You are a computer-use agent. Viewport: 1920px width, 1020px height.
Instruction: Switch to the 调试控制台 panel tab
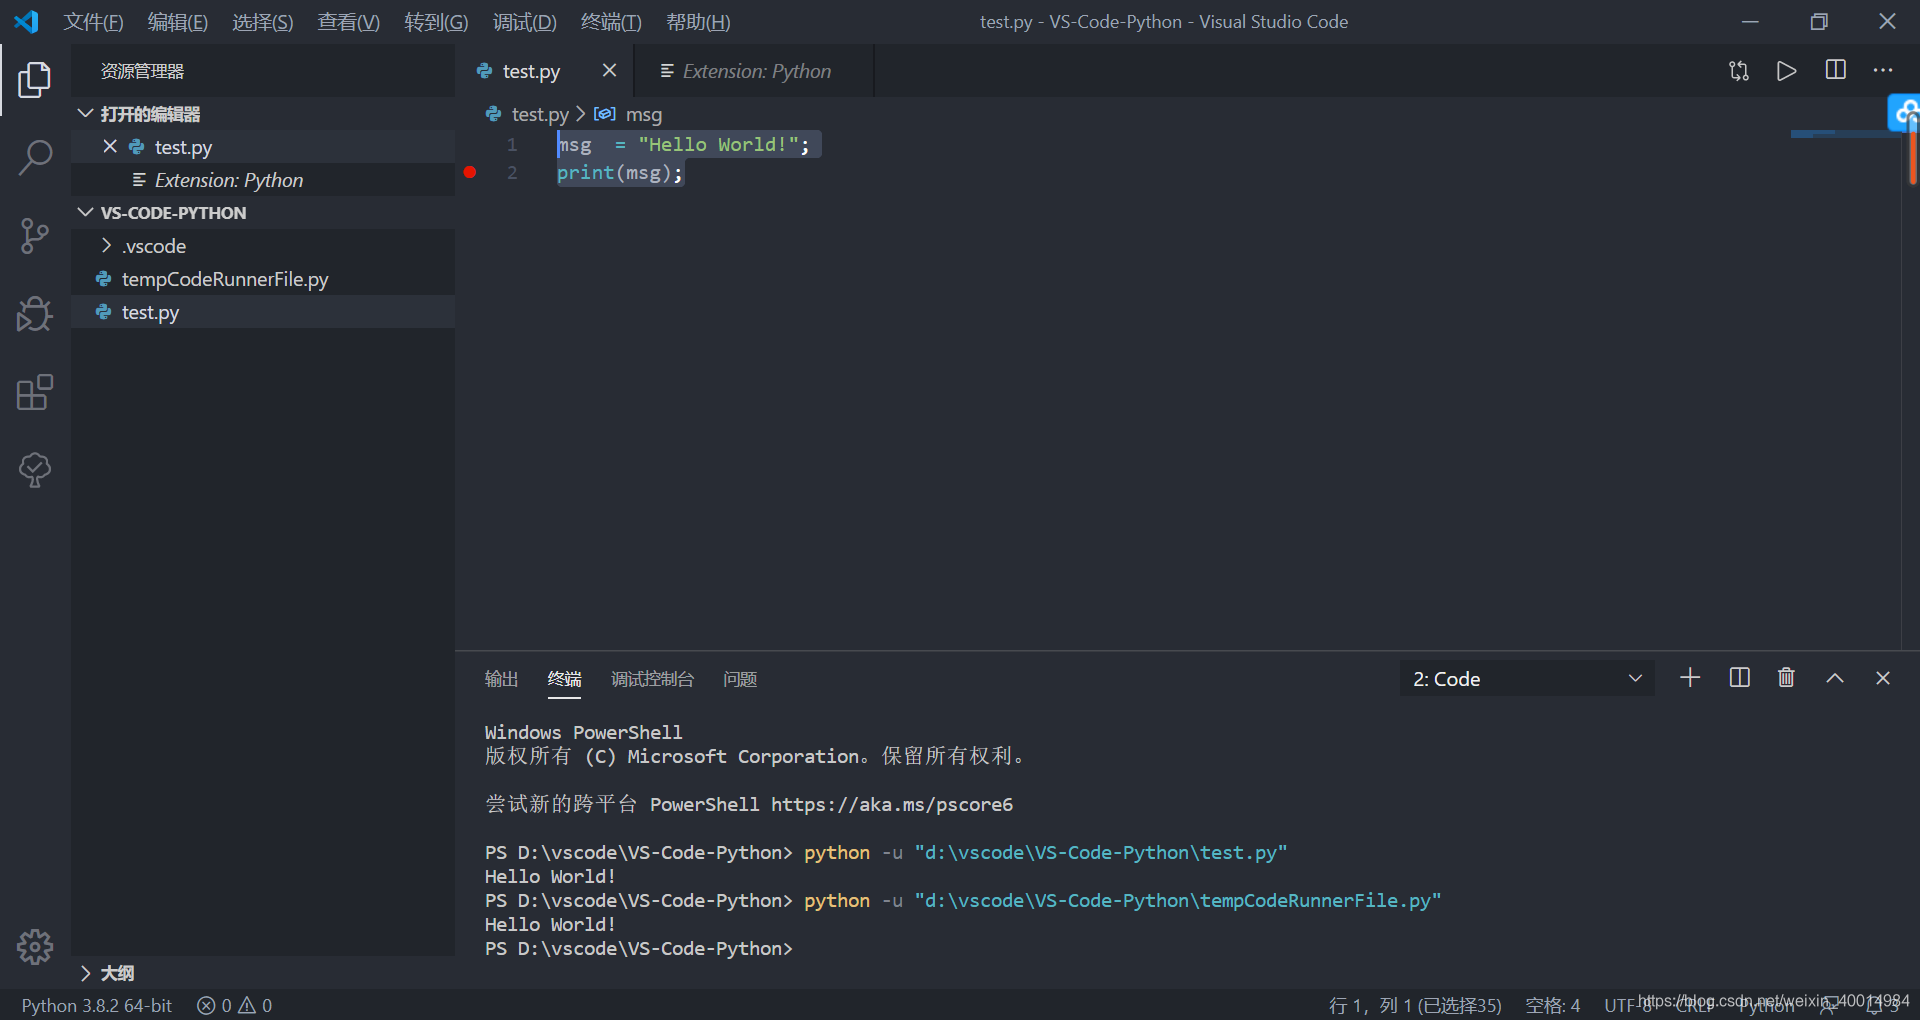click(652, 679)
